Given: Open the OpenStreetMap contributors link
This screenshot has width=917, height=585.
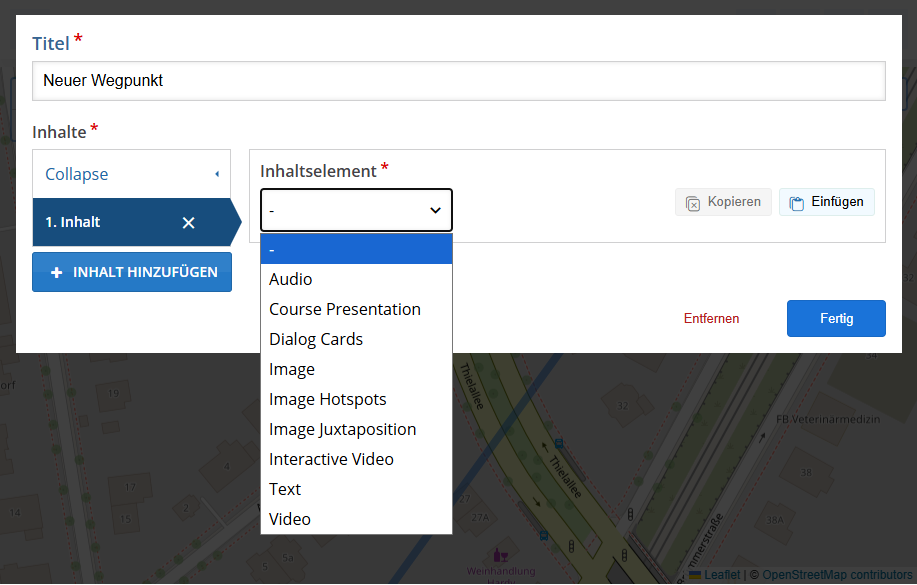Looking at the screenshot, I should tap(838, 575).
